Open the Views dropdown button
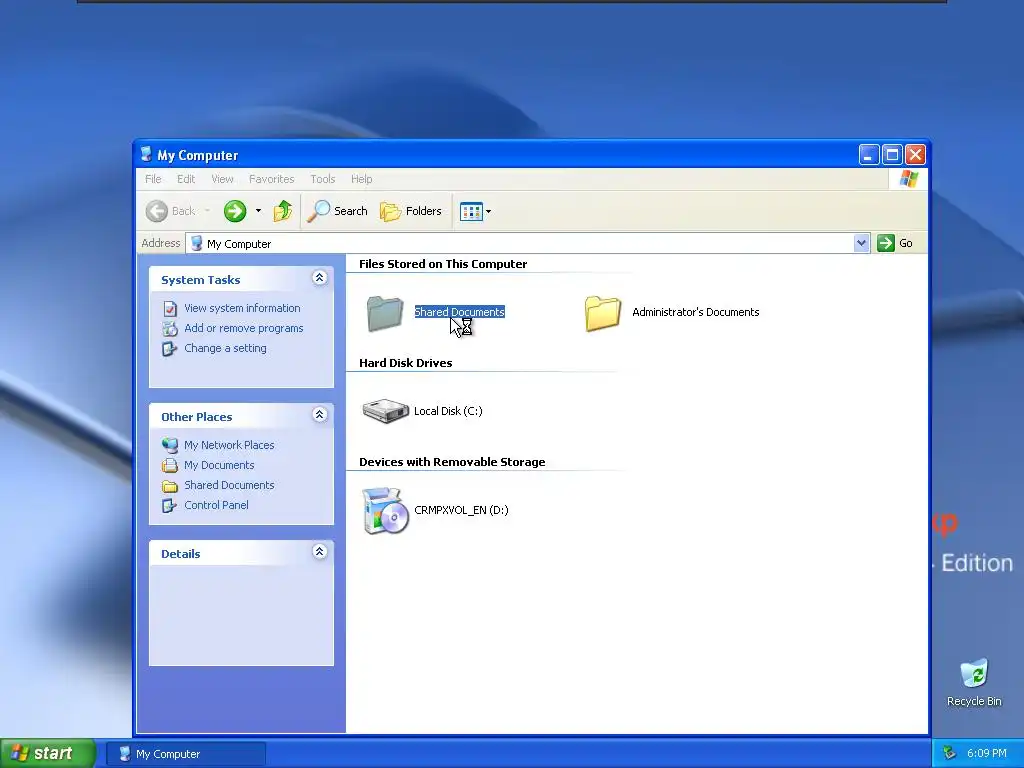The image size is (1024, 768). pos(475,211)
